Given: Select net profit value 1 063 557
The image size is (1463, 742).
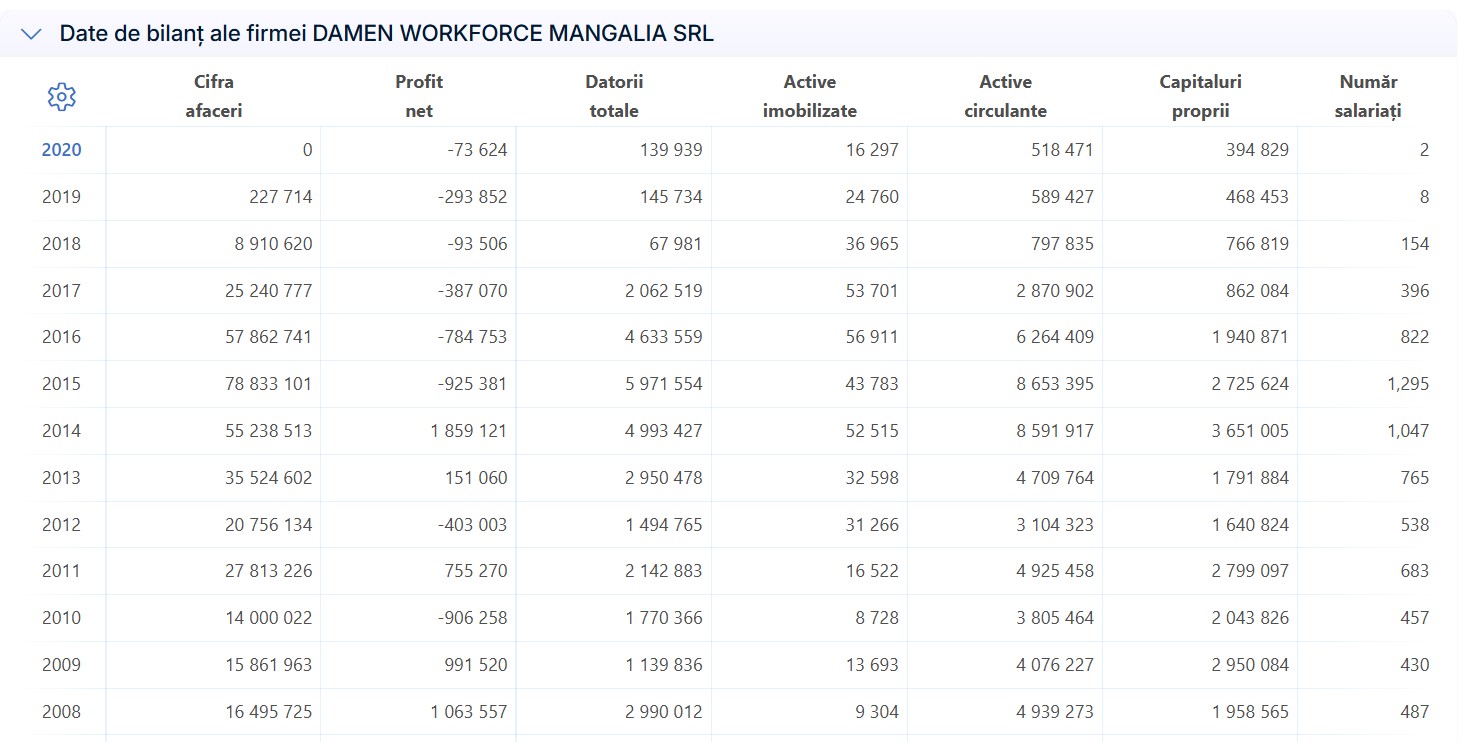Looking at the screenshot, I should click(469, 712).
